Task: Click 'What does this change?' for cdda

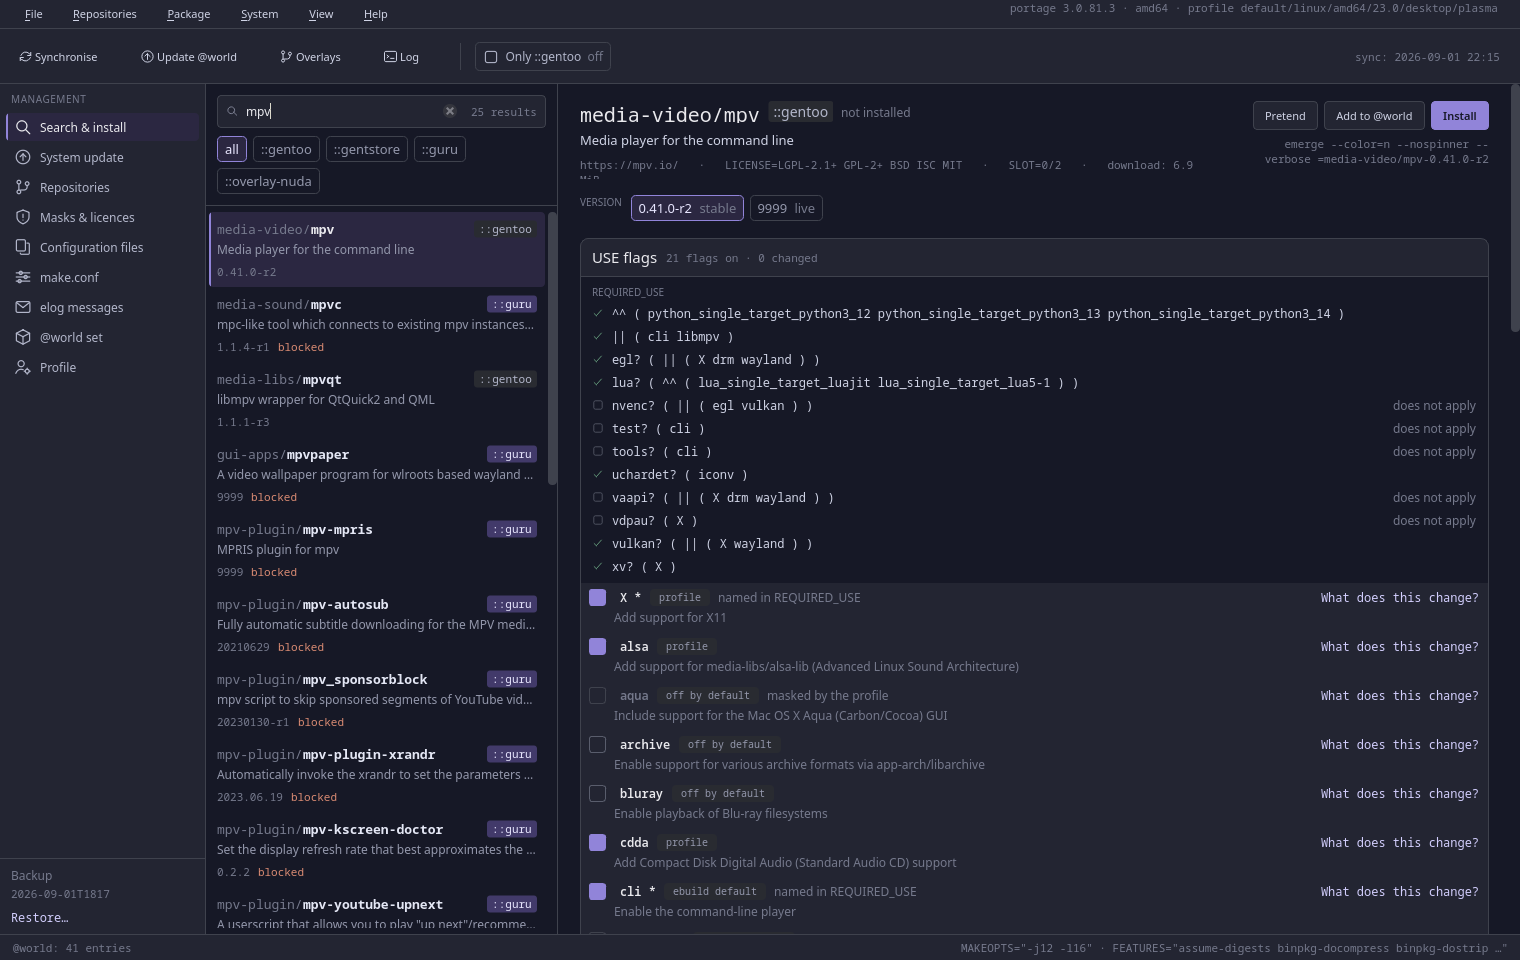Action: coord(1399,843)
